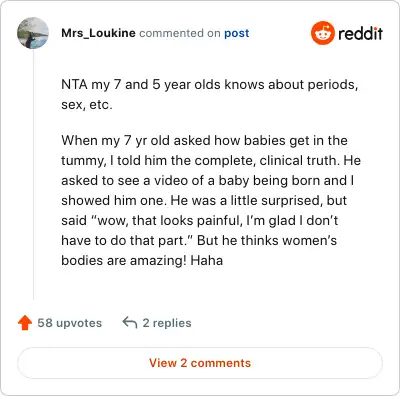Screen dimensions: 400x396
Task: Collapse the thread using the vertical line
Action: coord(33,175)
